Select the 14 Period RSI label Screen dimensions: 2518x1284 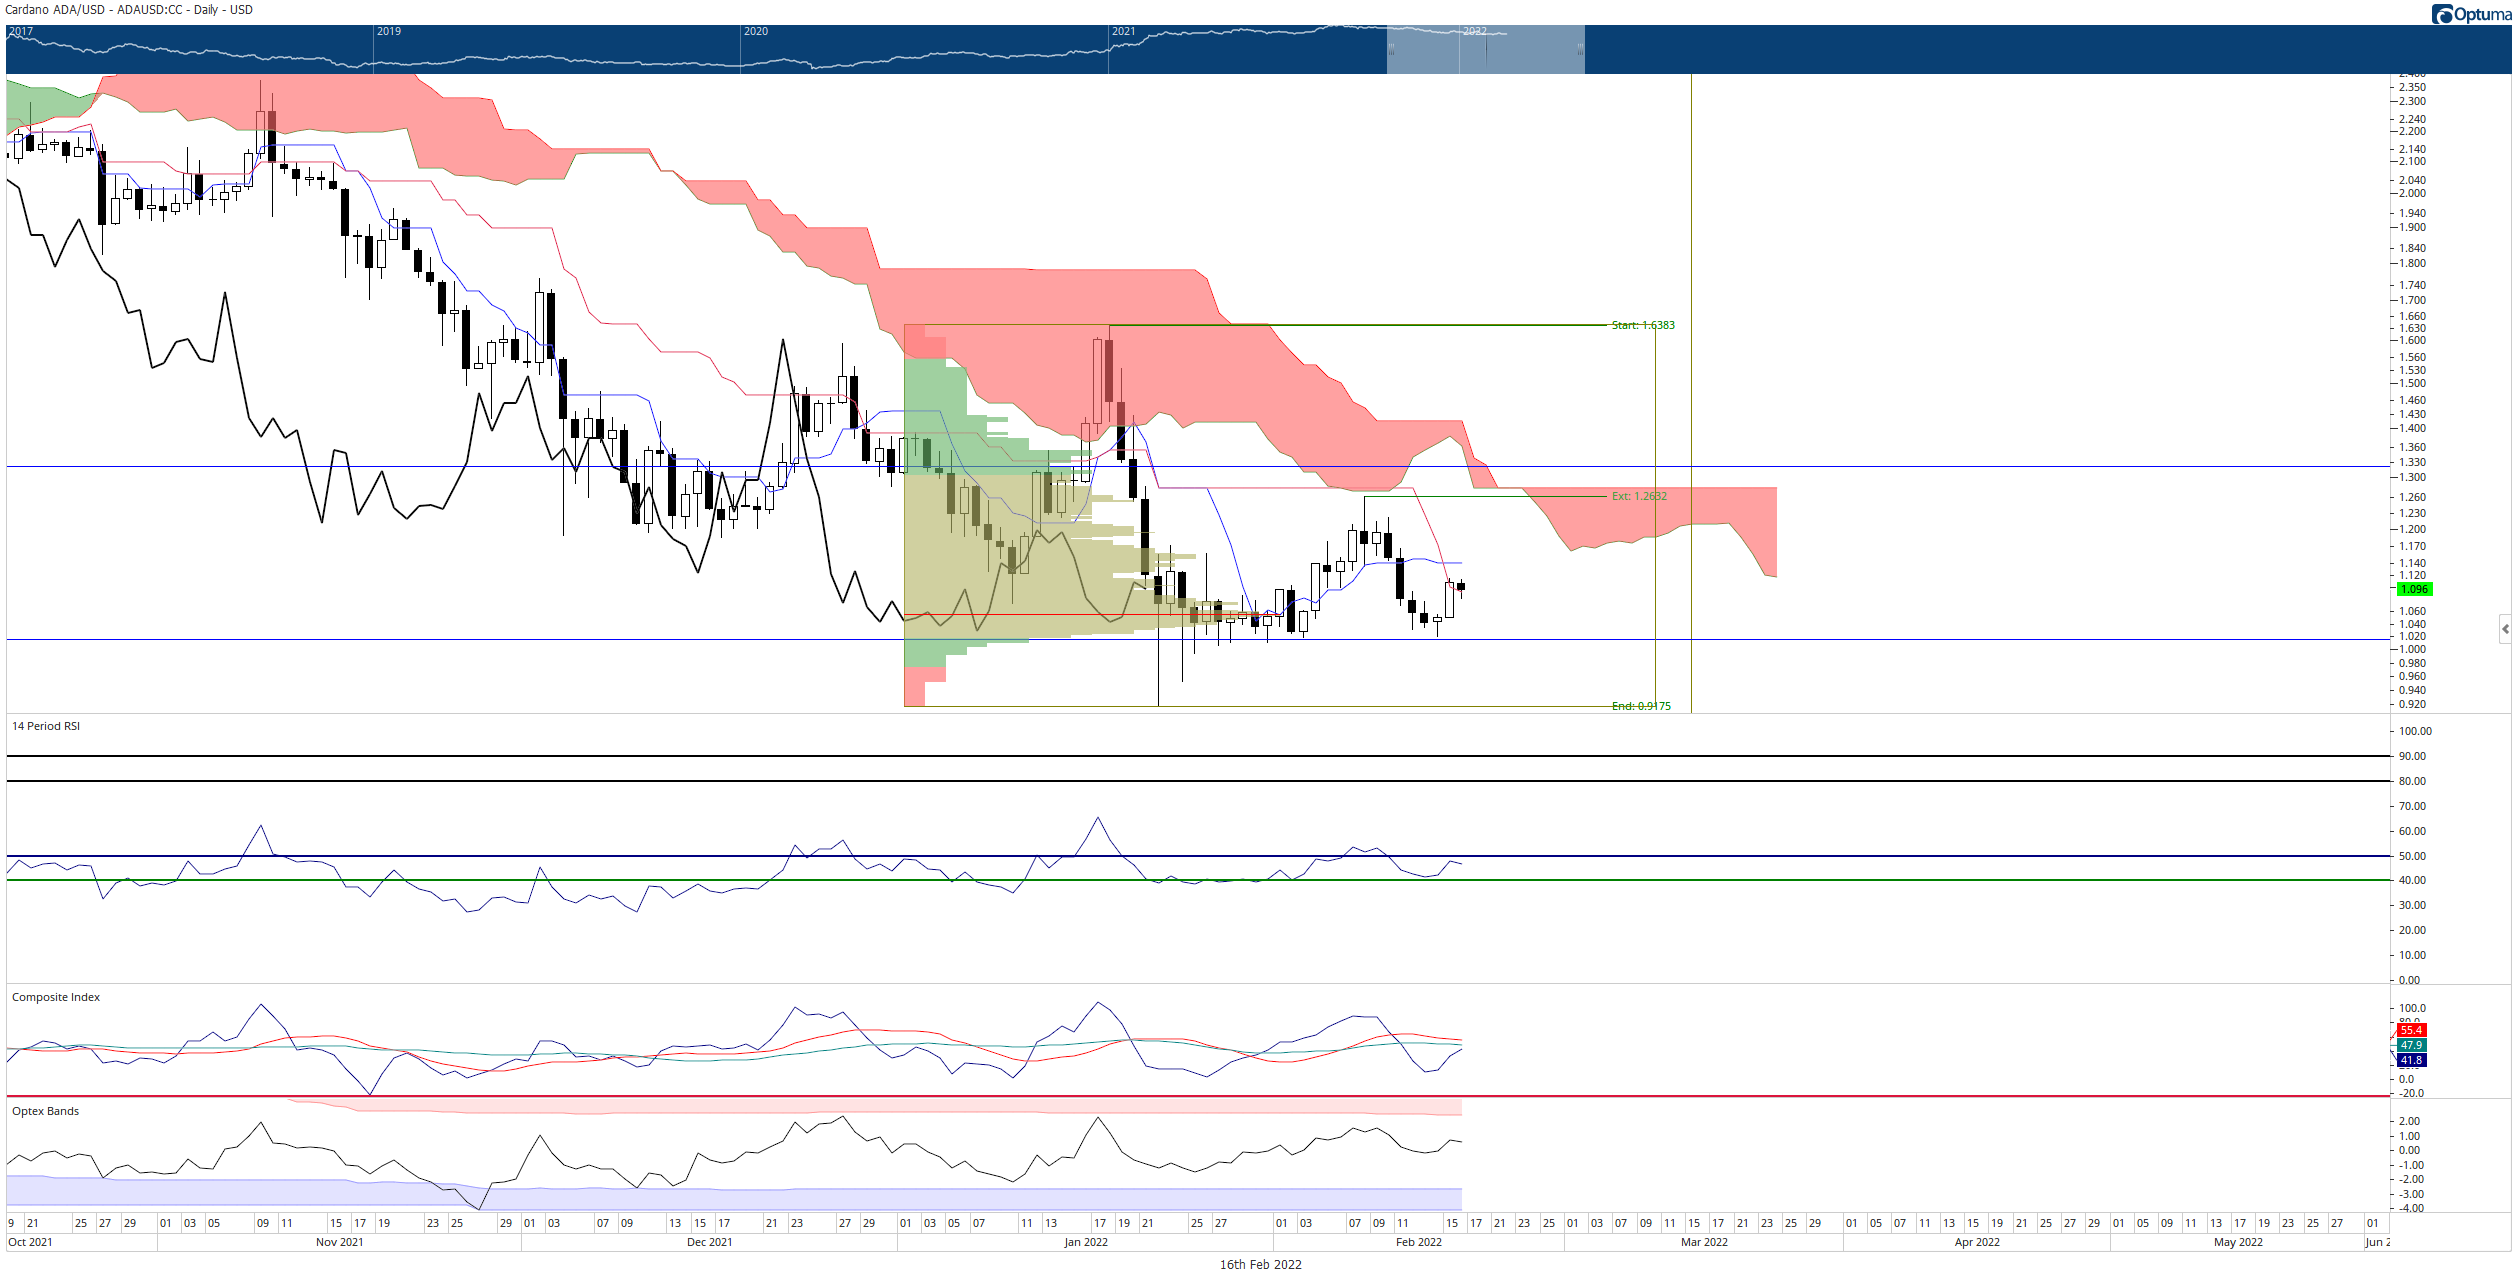(x=46, y=726)
